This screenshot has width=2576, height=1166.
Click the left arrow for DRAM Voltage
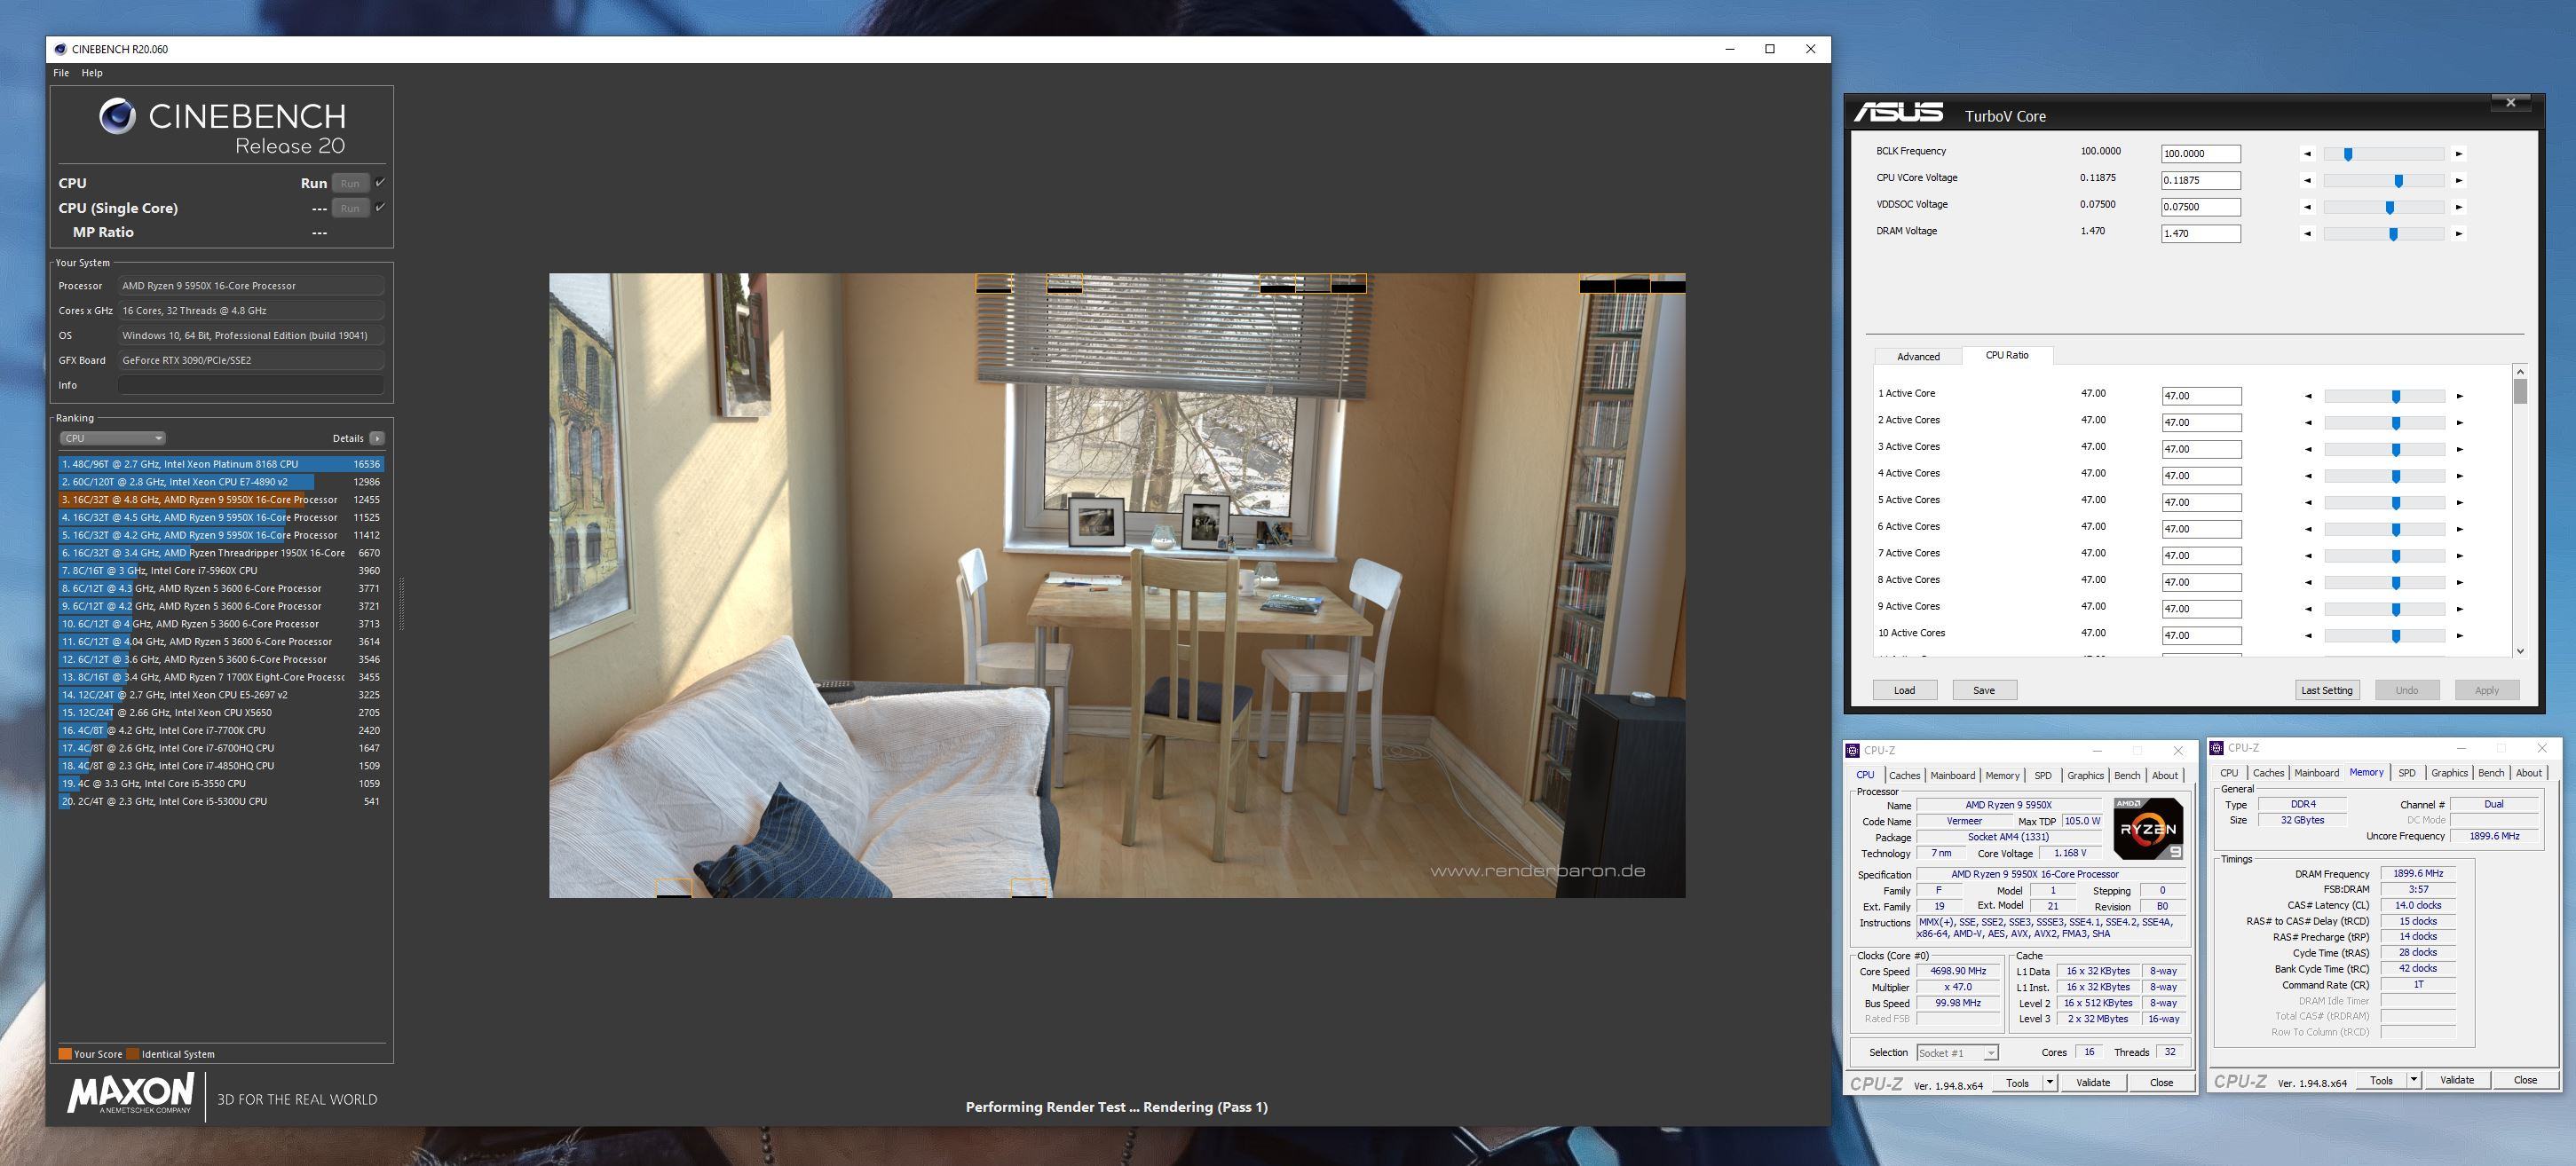tap(2307, 234)
